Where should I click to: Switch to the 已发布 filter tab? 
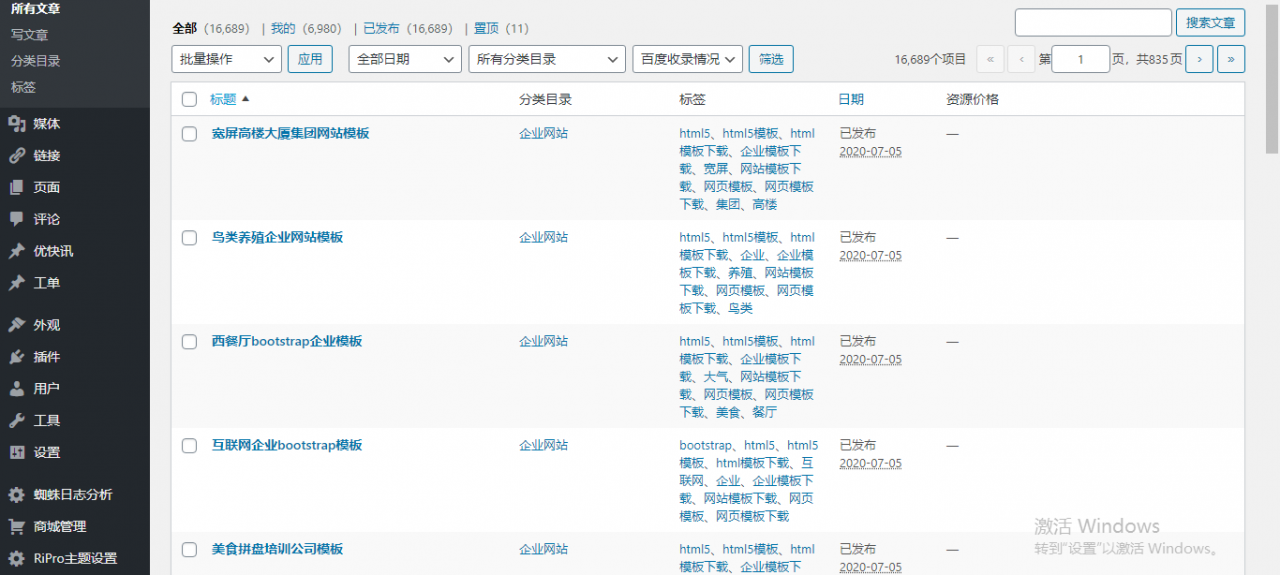coord(380,29)
